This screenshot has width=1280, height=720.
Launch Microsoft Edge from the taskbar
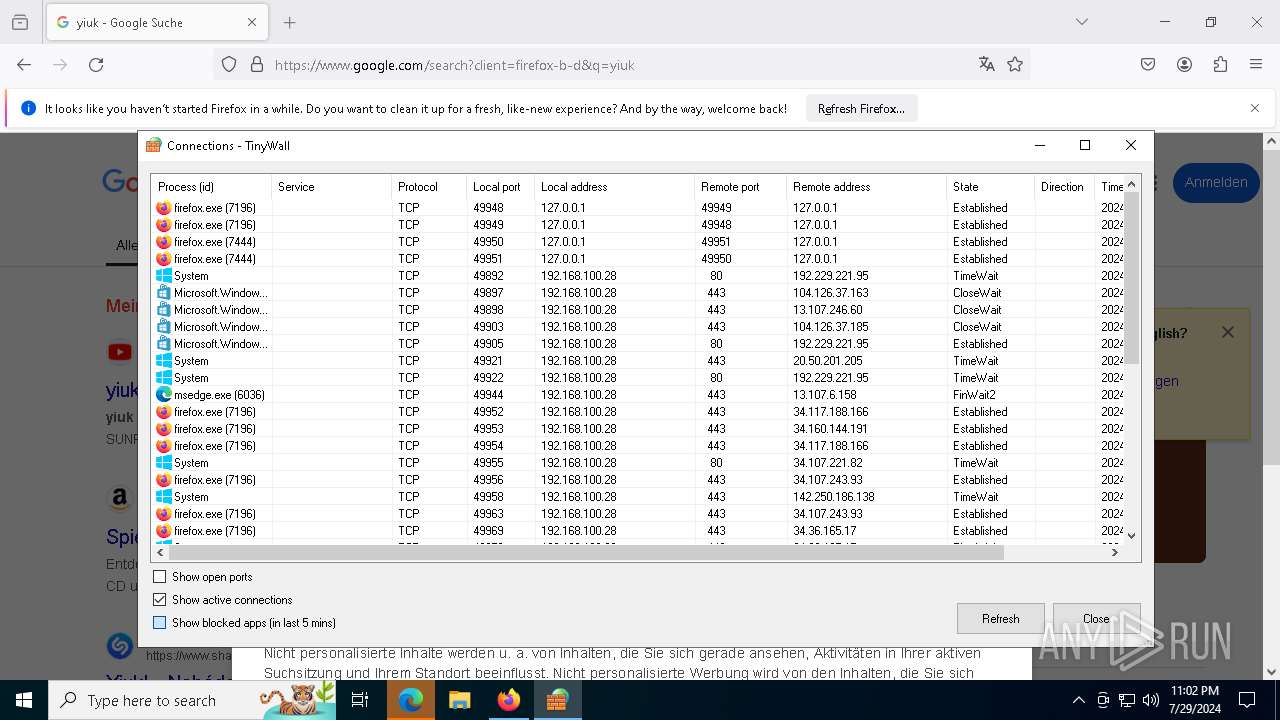click(411, 700)
